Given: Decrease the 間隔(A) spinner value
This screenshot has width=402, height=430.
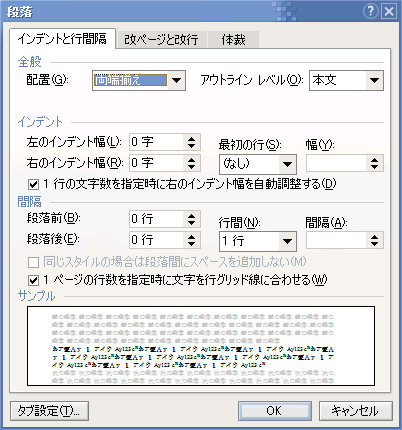Looking at the screenshot, I should point(374,244).
